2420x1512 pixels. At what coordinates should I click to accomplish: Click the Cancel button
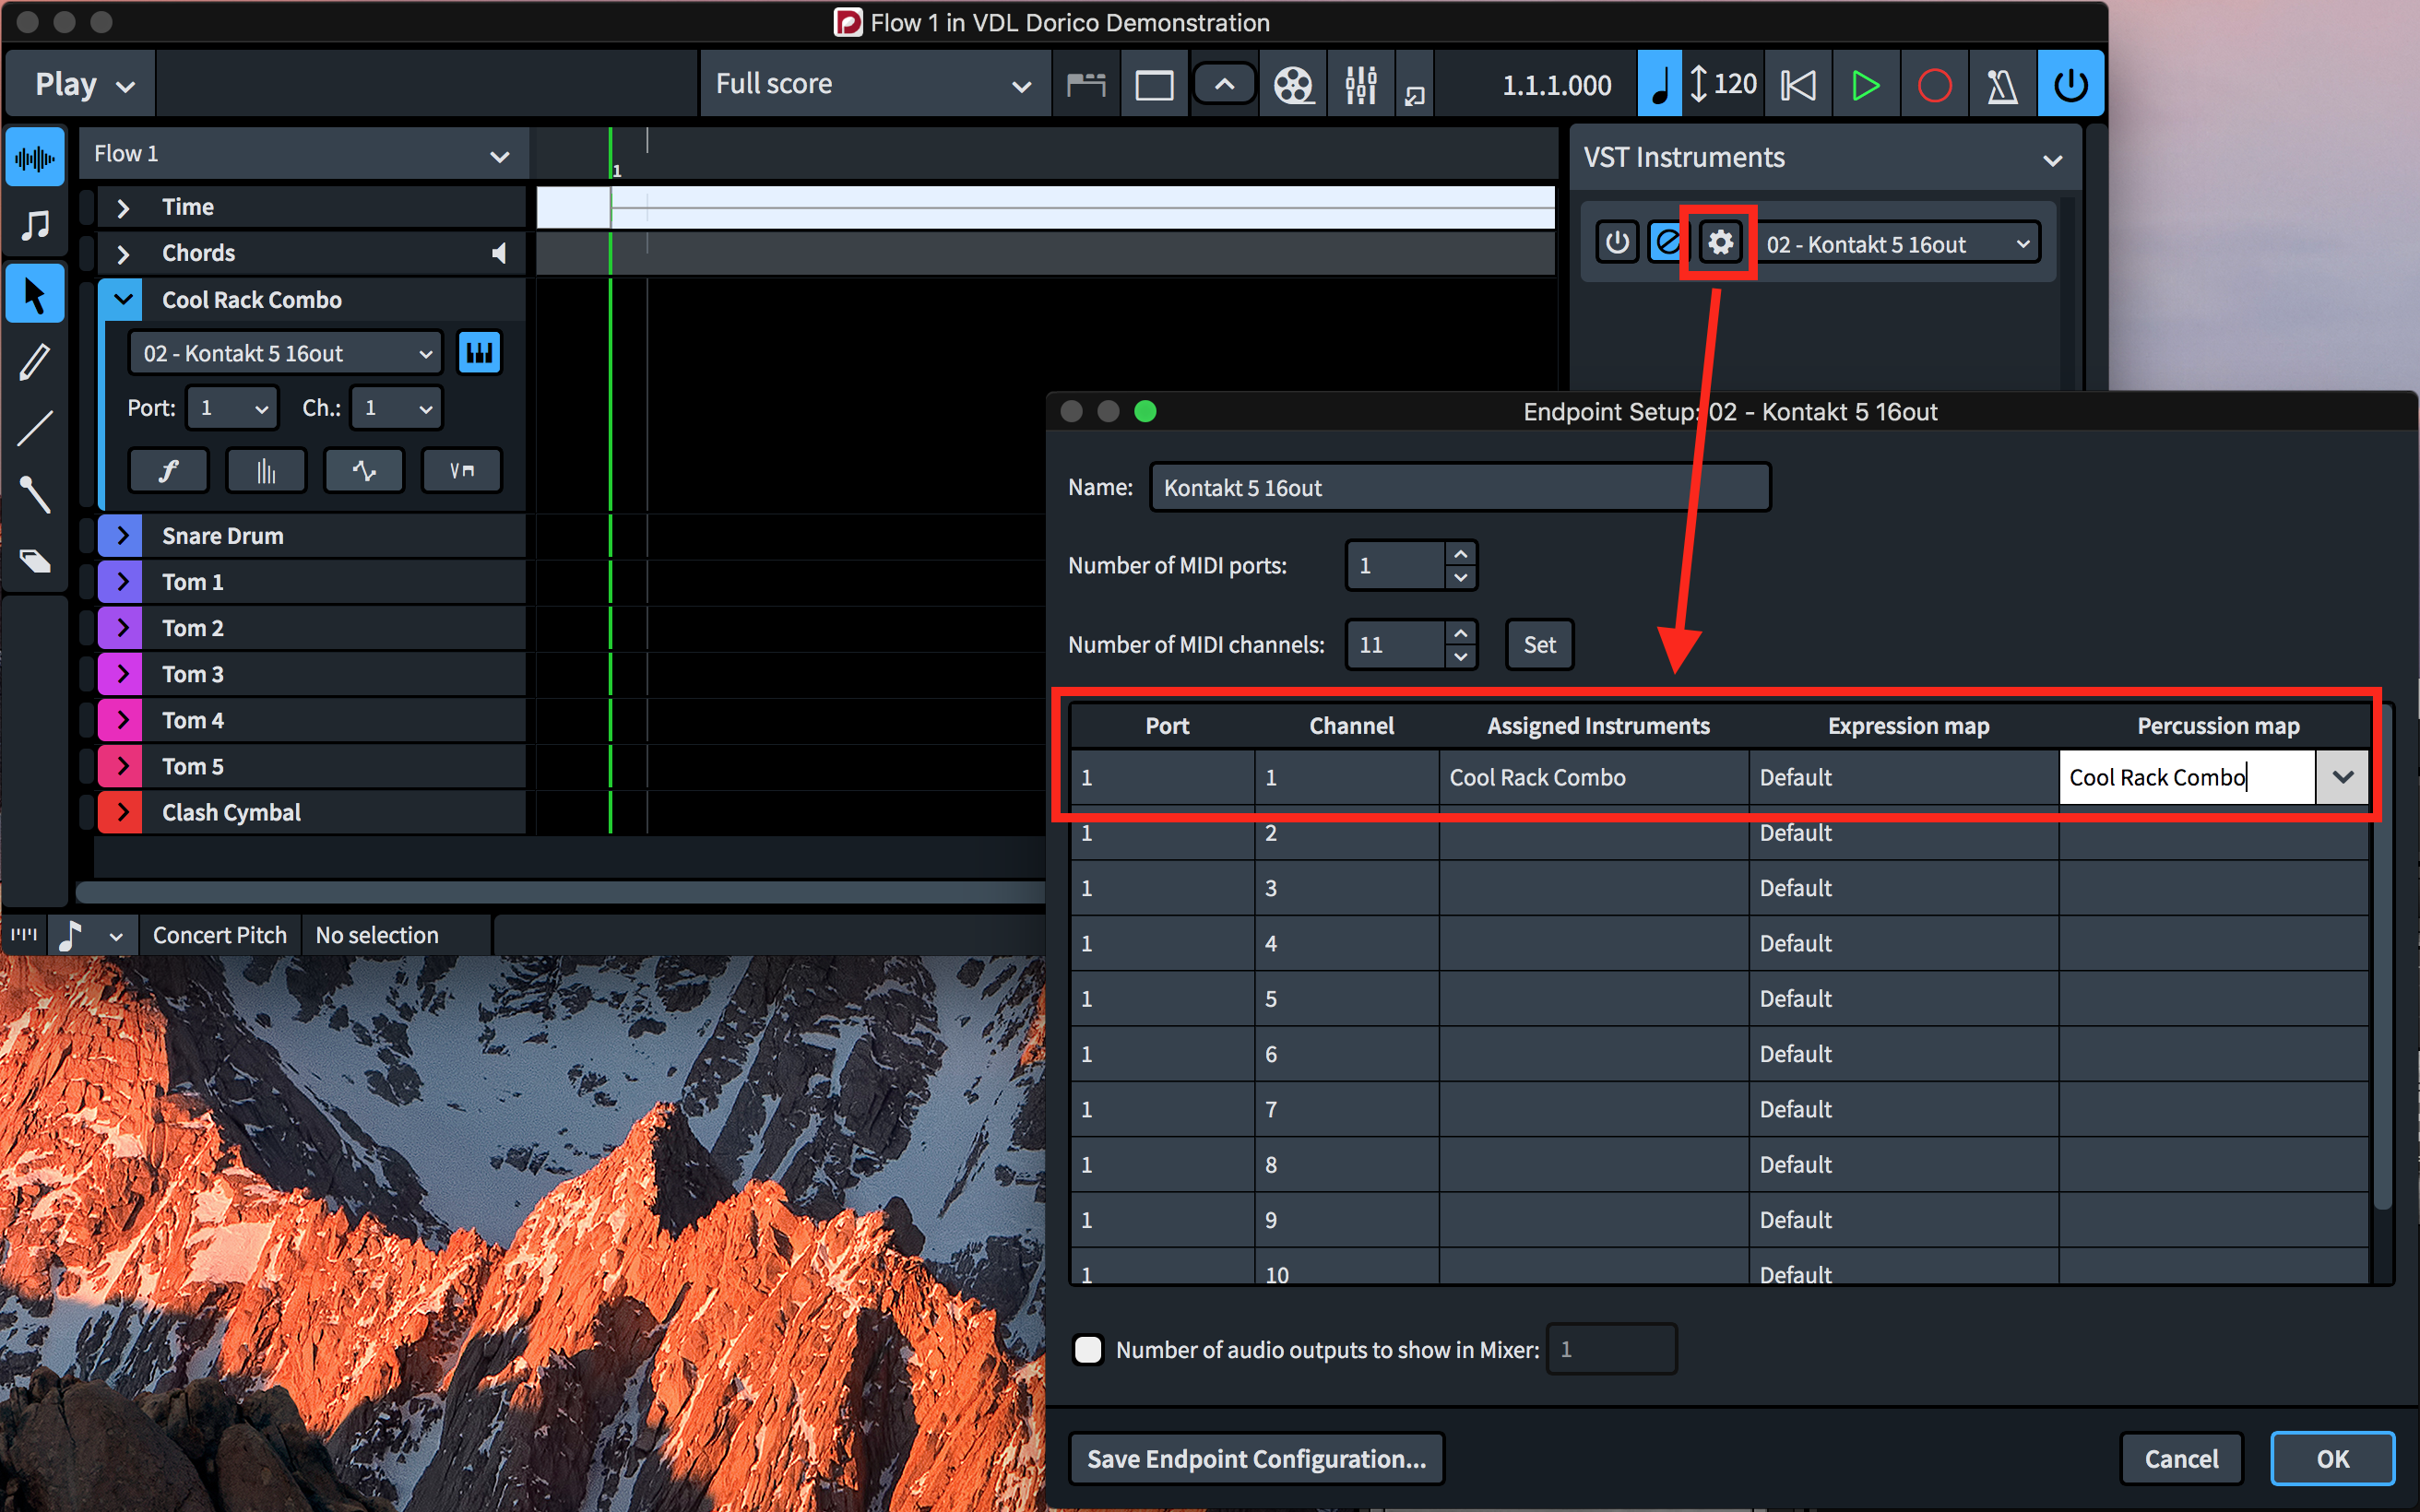[x=2181, y=1459]
